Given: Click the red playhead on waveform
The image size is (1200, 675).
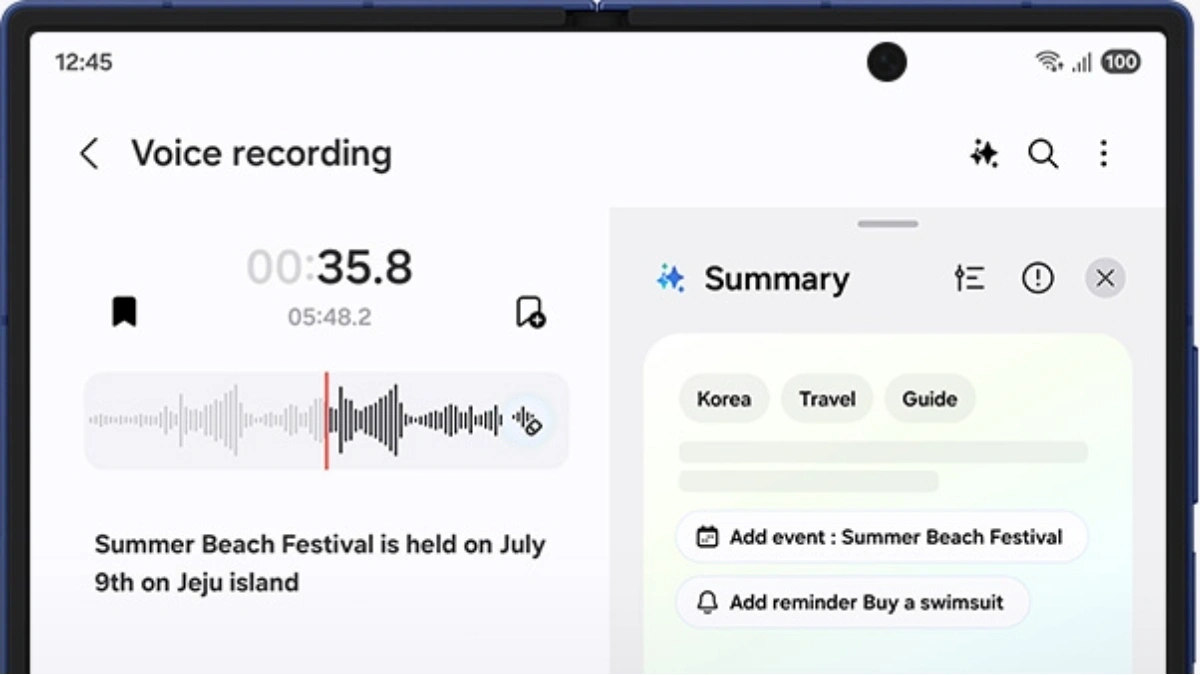Looking at the screenshot, I should coord(326,421).
